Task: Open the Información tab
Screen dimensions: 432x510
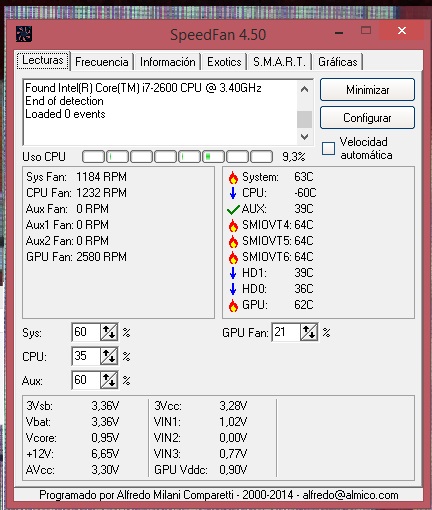Action: pyautogui.click(x=168, y=62)
